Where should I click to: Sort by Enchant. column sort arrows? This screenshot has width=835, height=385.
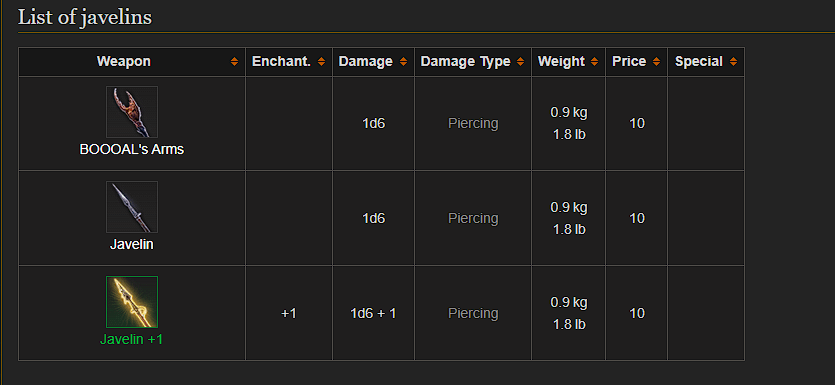tap(321, 62)
